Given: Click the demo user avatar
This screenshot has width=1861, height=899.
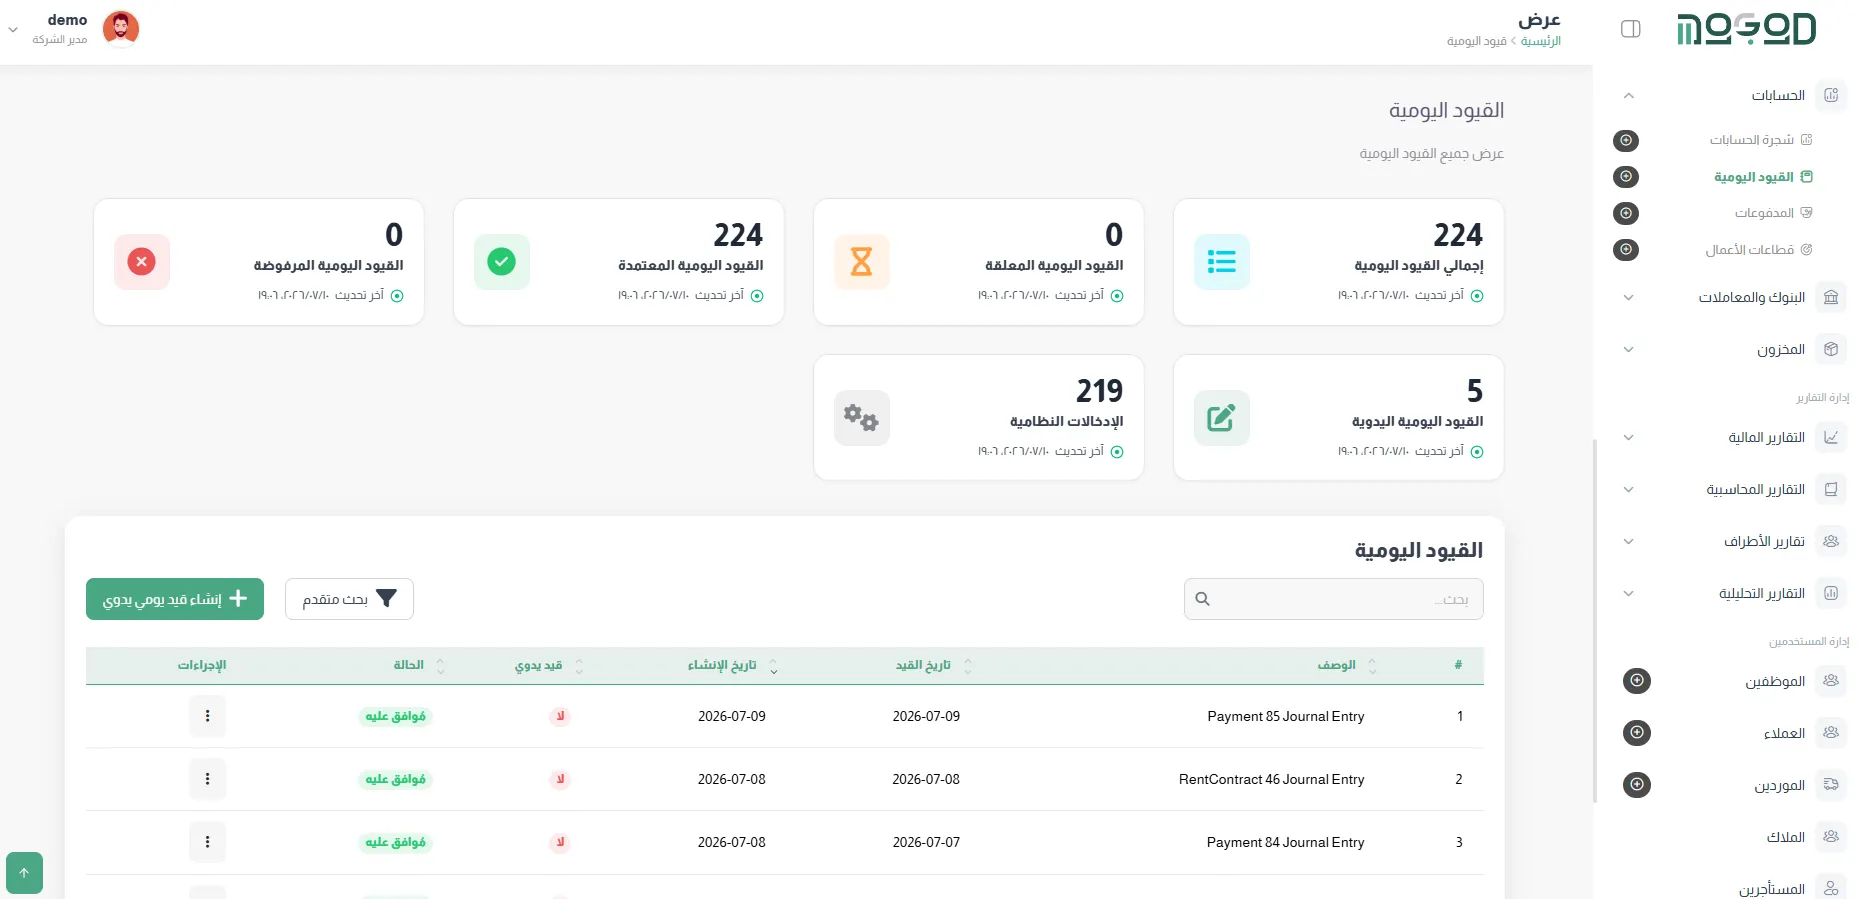Looking at the screenshot, I should 121,29.
